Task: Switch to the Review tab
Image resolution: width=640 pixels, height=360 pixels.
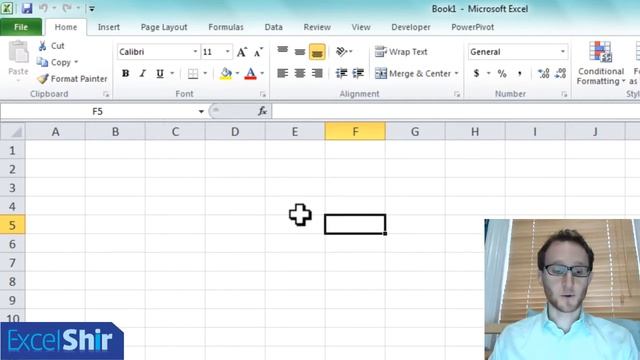Action: pyautogui.click(x=317, y=27)
